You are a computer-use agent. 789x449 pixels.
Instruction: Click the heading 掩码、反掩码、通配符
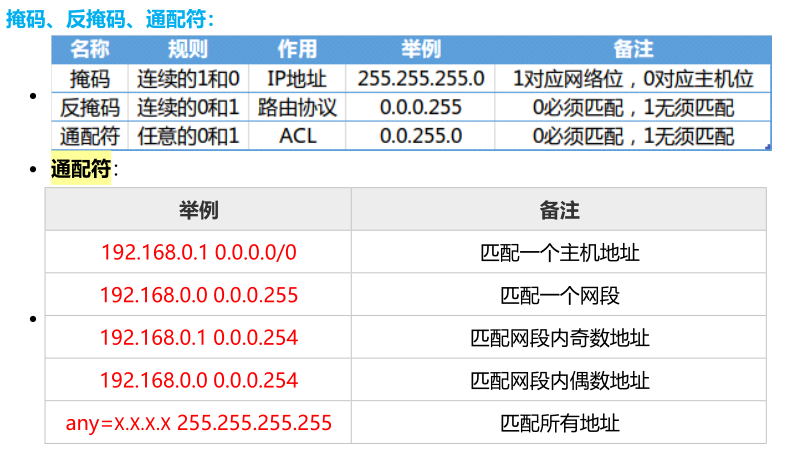pos(110,20)
